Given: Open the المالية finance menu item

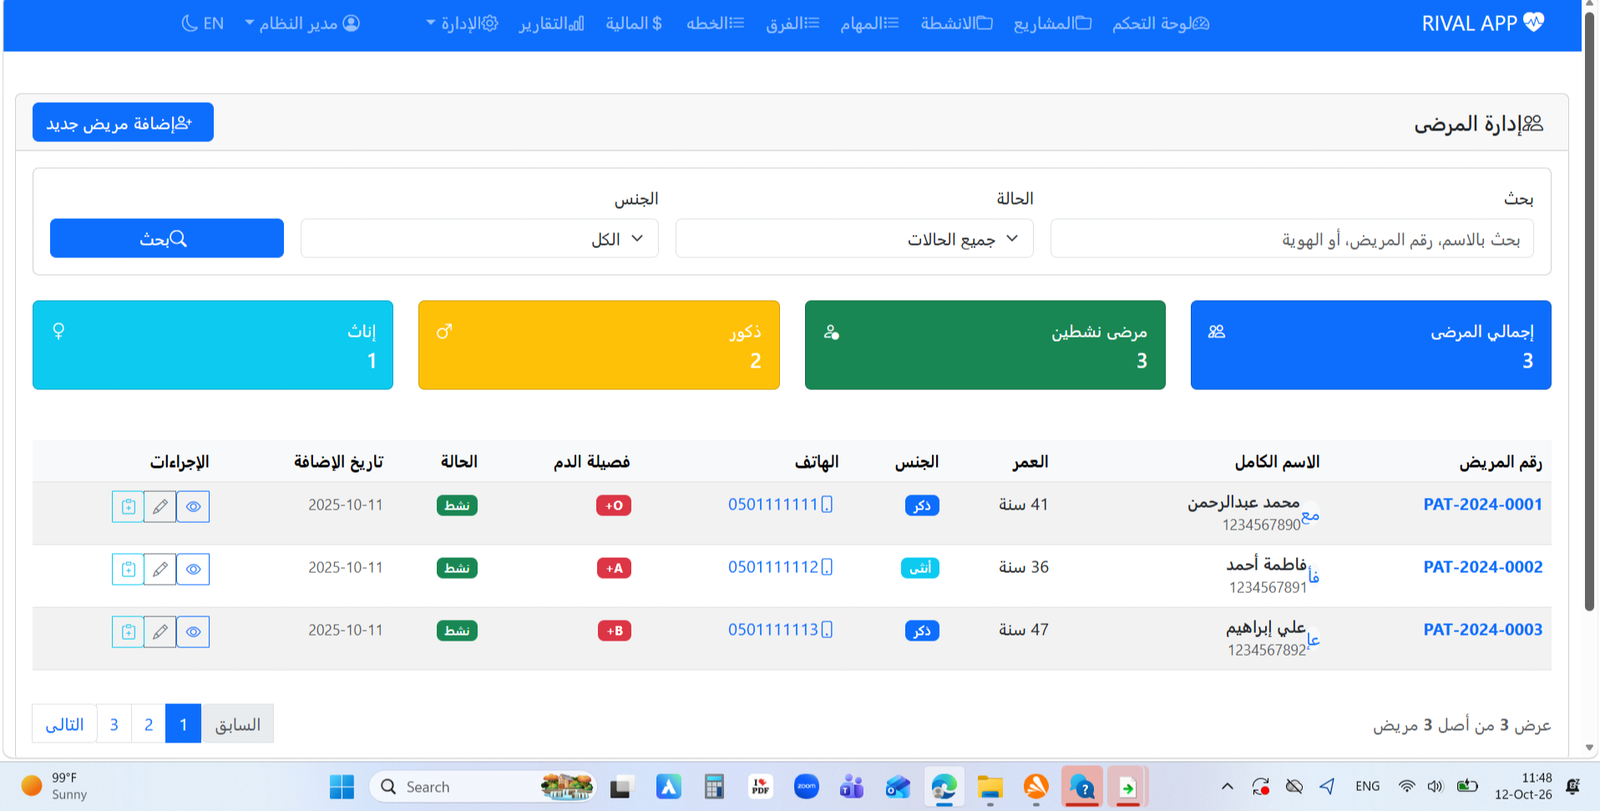Looking at the screenshot, I should (634, 23).
